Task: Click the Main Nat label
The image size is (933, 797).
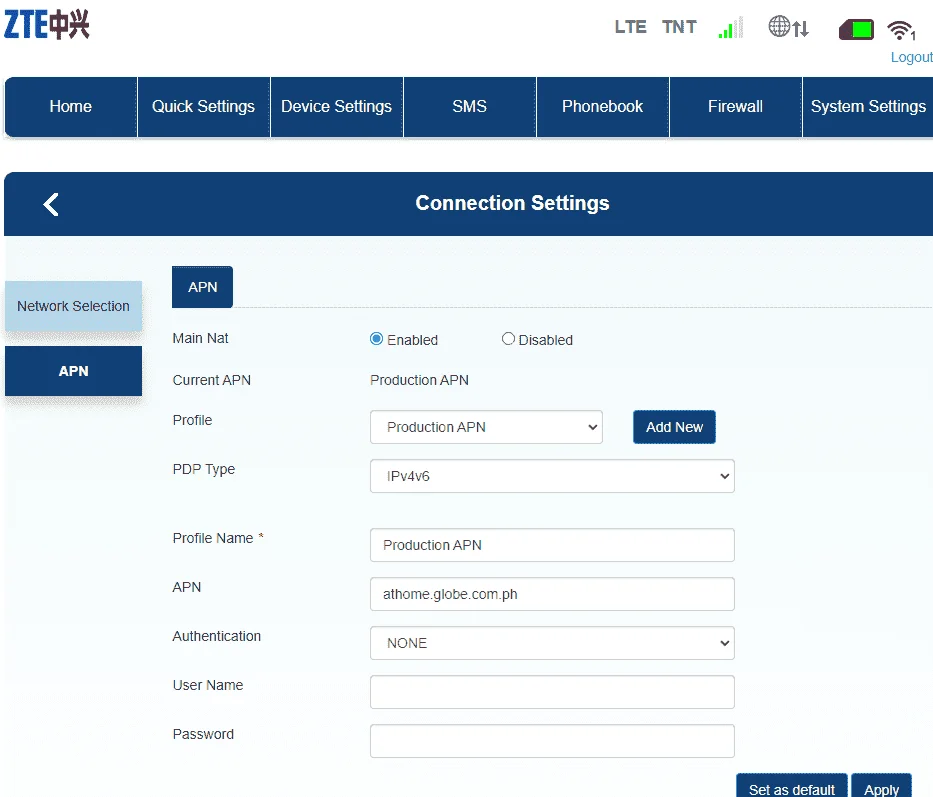Action: (x=201, y=338)
